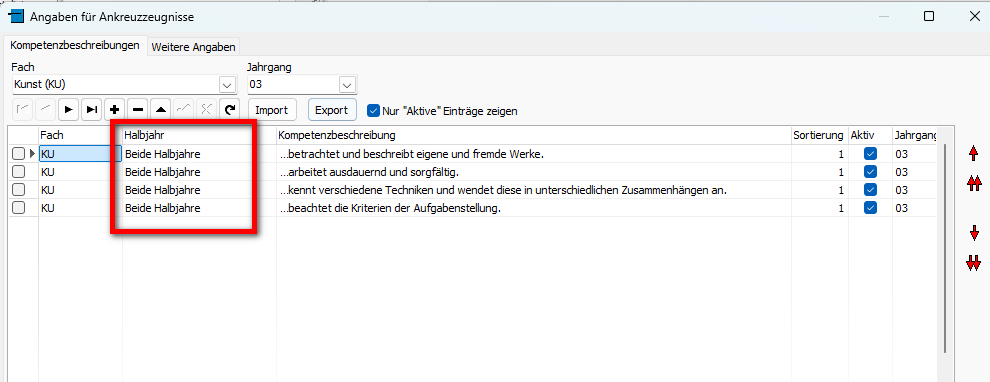Move entry down with single red arrow
Screen dimensions: 990x382
(x=974, y=232)
